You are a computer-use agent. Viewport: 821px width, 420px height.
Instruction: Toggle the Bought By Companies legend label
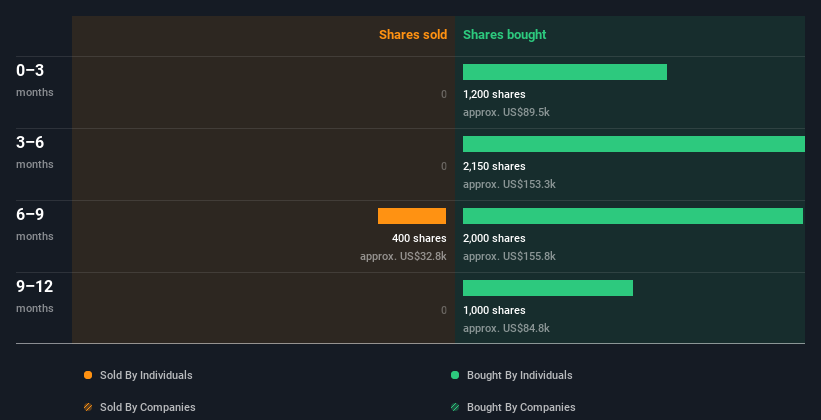[x=521, y=407]
